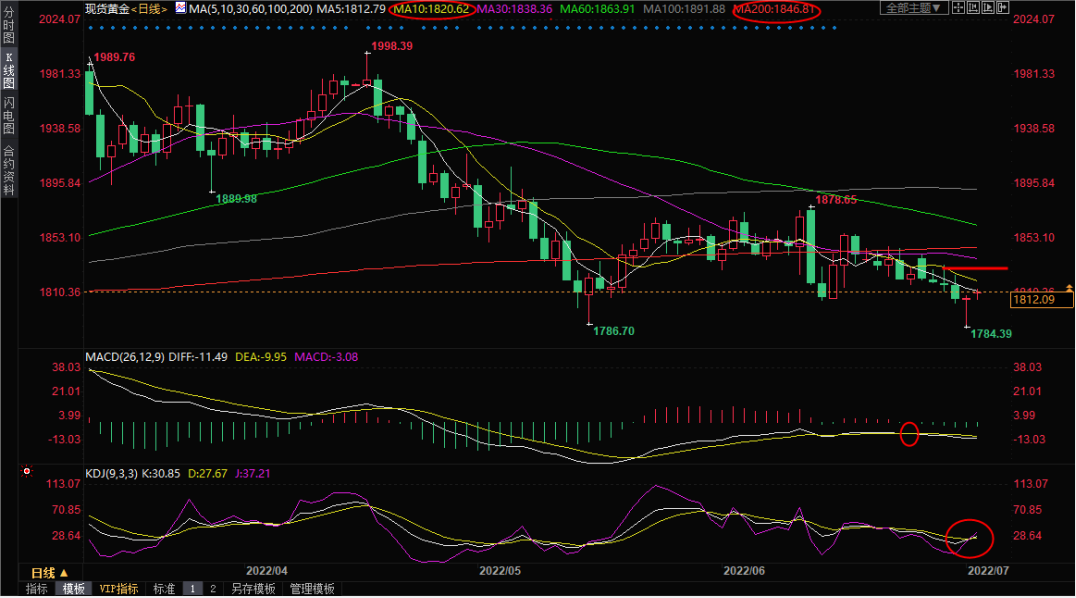Click the MA indicator chart icon
Screen dimensions: 1076x598
(179, 8)
